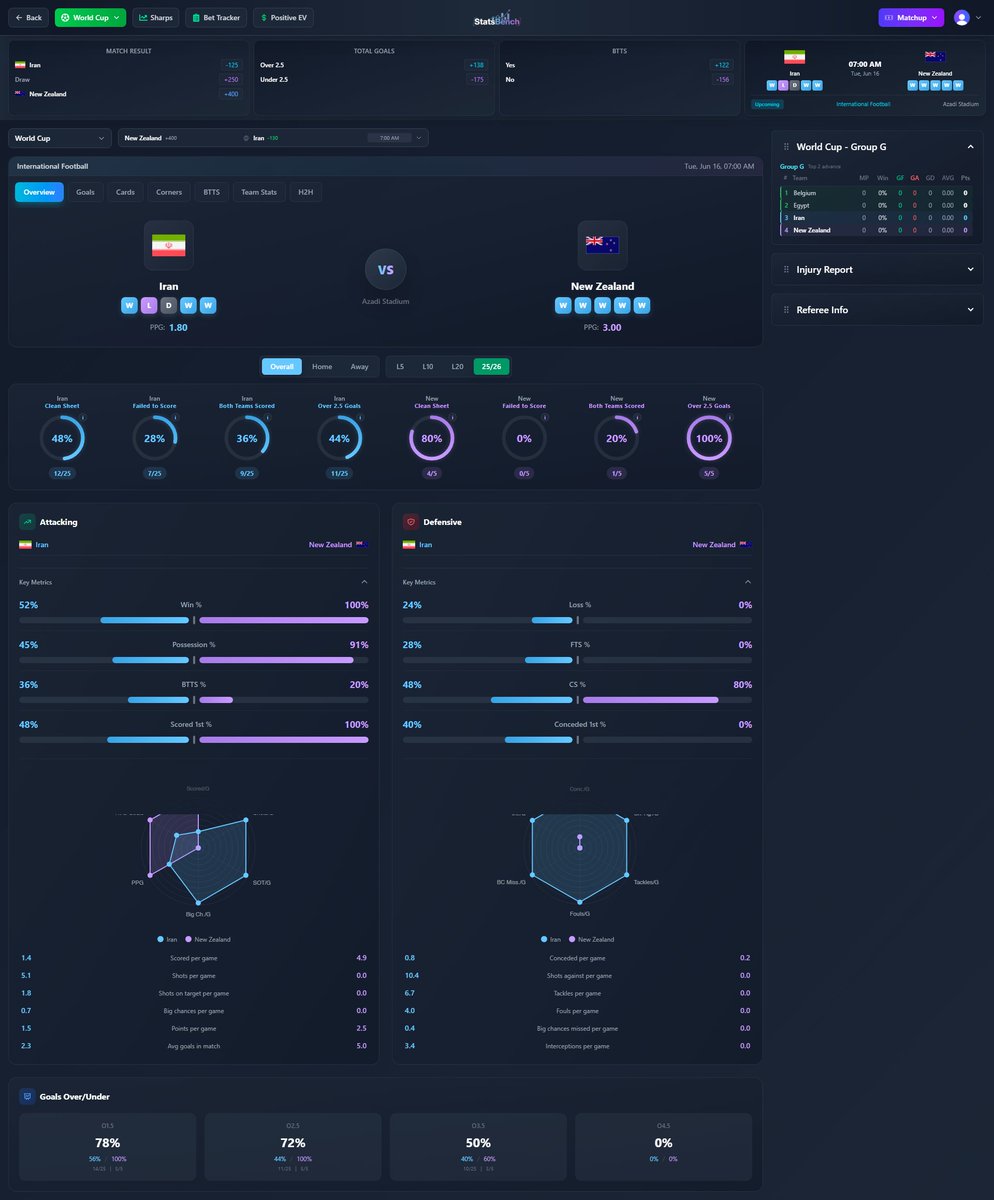The image size is (994, 1200).
Task: Click the Attacking trend chart icon
Action: point(27,522)
